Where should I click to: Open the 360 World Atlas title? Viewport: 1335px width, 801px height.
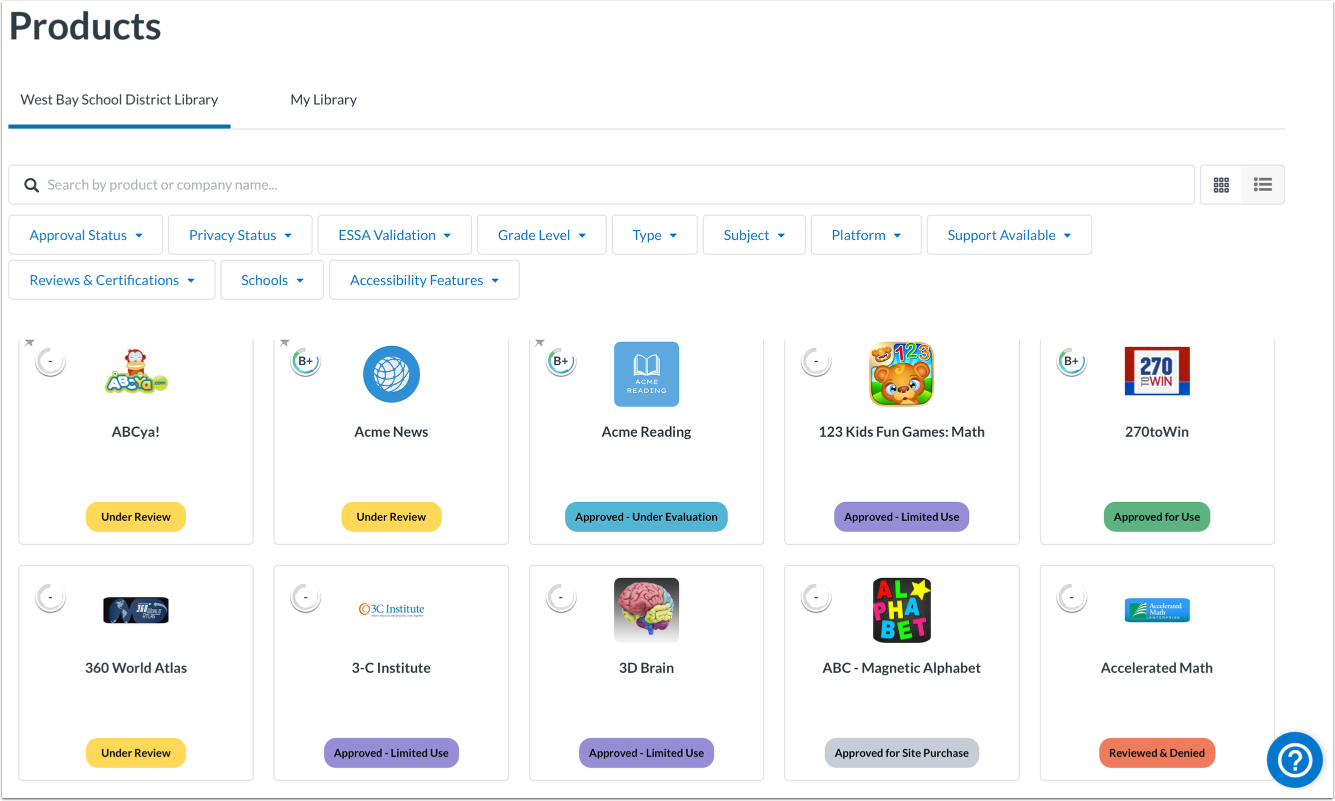click(x=136, y=668)
